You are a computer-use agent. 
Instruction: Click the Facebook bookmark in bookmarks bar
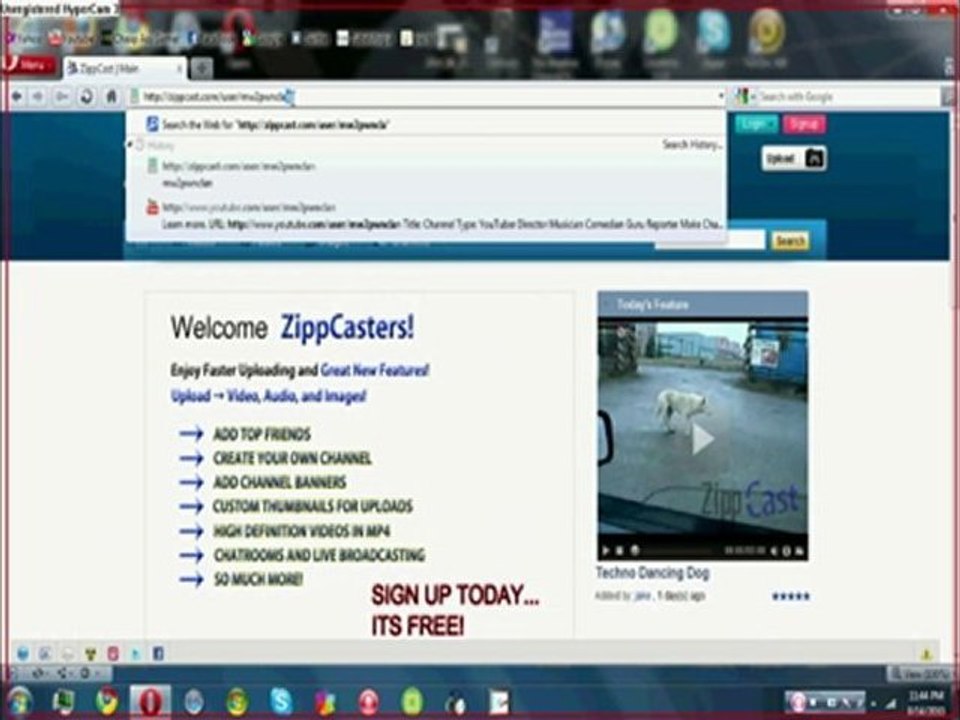coord(211,39)
